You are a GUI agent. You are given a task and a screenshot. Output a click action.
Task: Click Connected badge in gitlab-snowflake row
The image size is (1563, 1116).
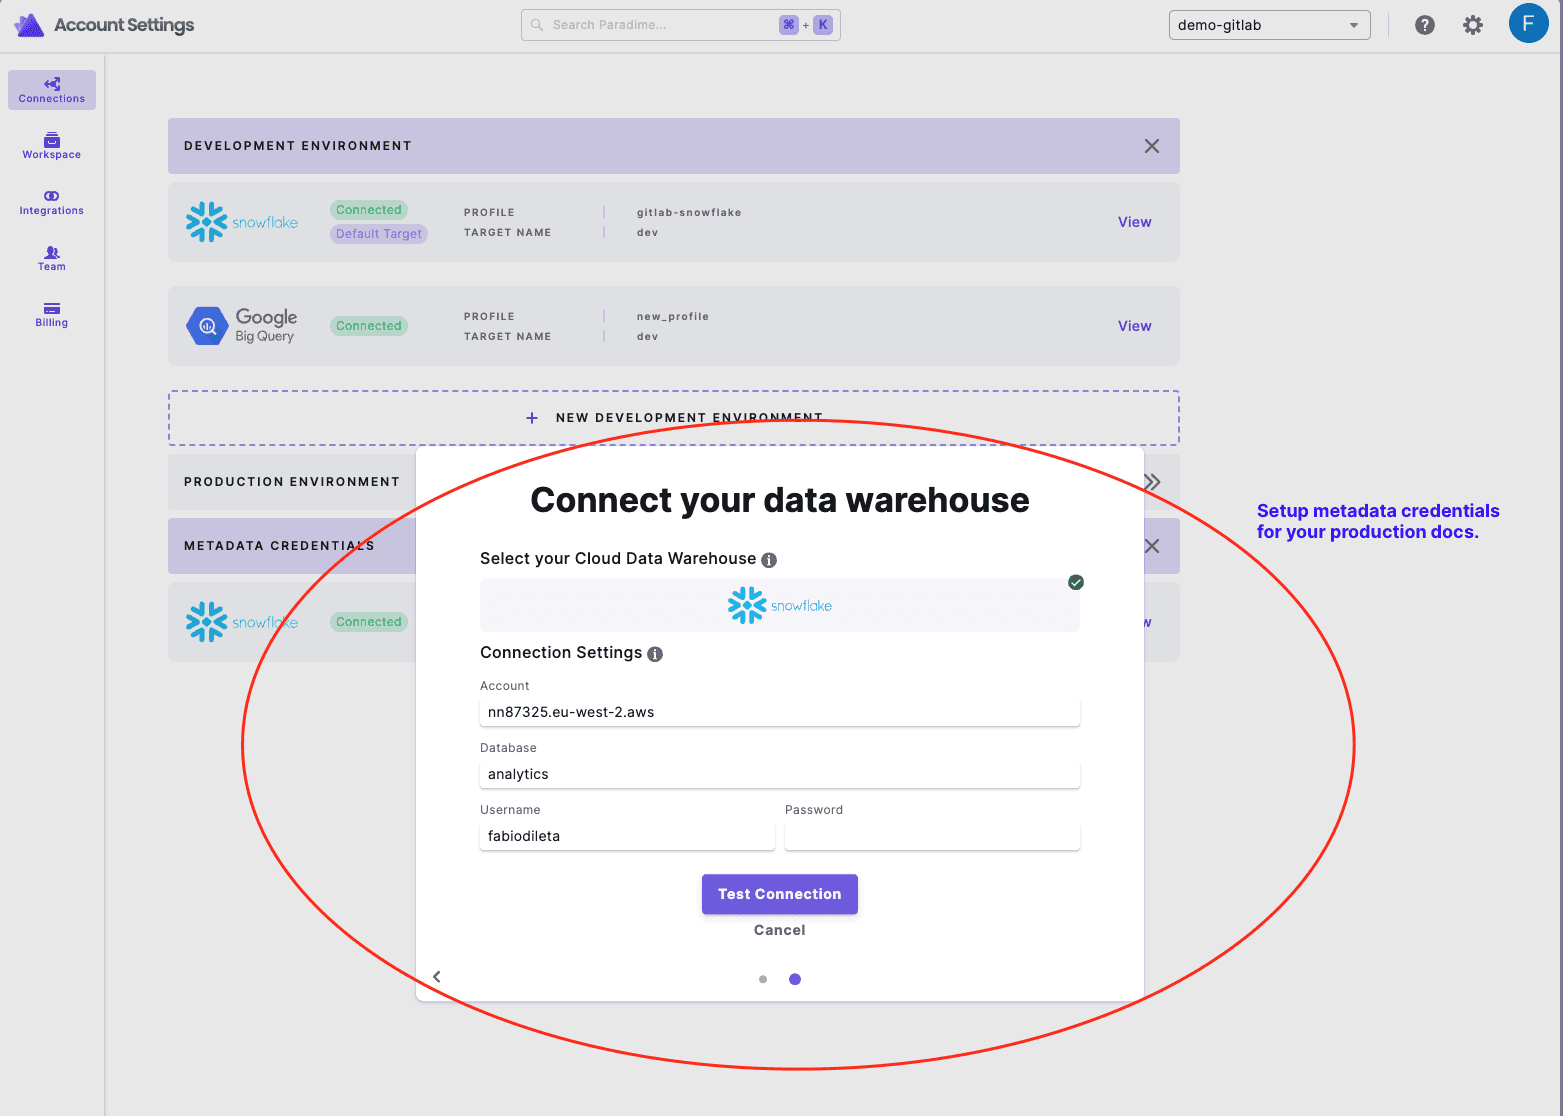(369, 210)
